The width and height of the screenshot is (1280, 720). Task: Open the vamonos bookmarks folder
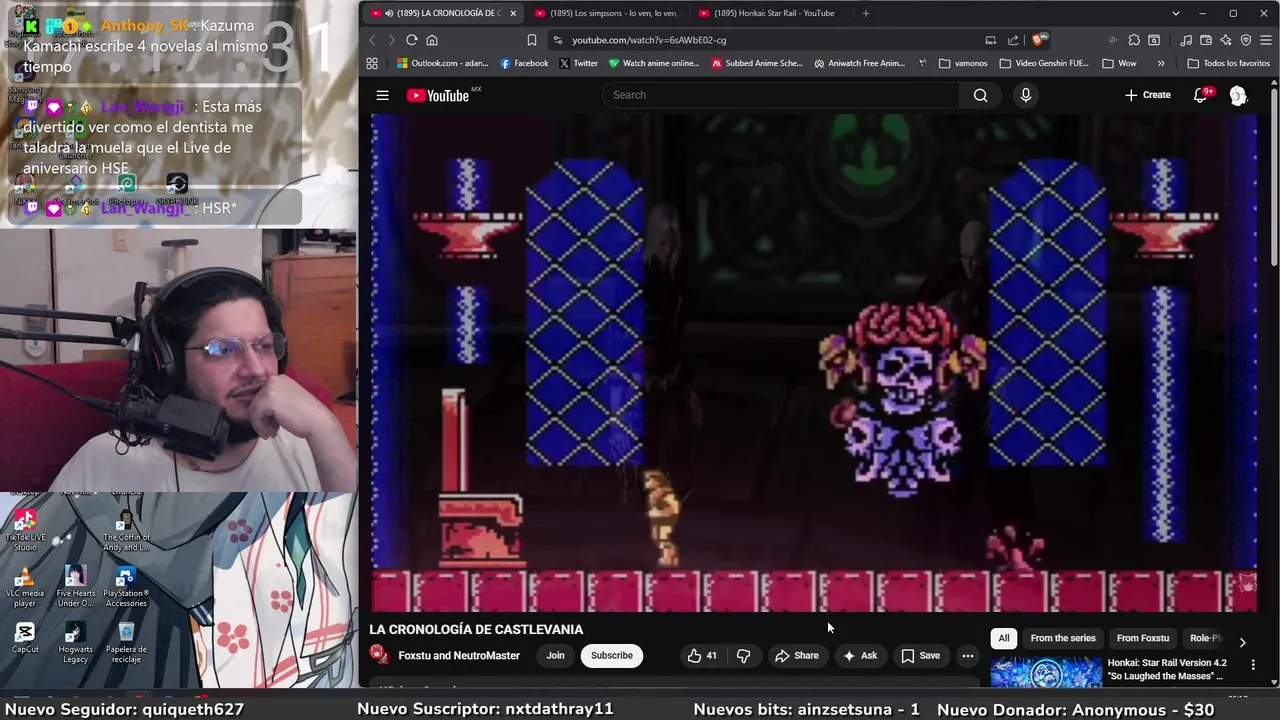pos(963,63)
